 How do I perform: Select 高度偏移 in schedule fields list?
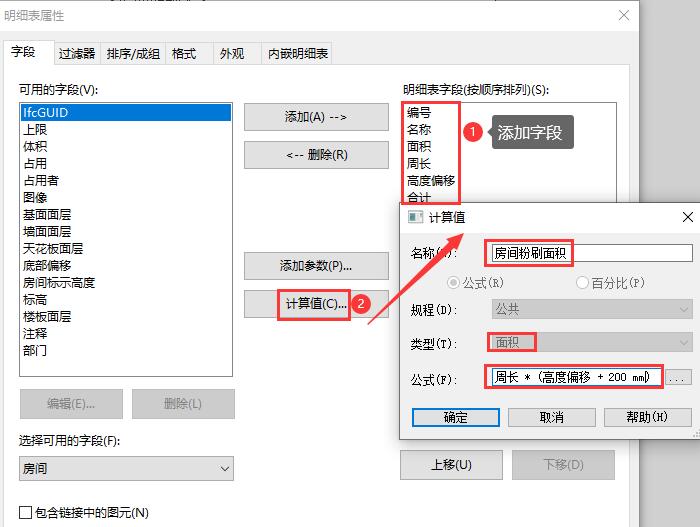coord(431,180)
